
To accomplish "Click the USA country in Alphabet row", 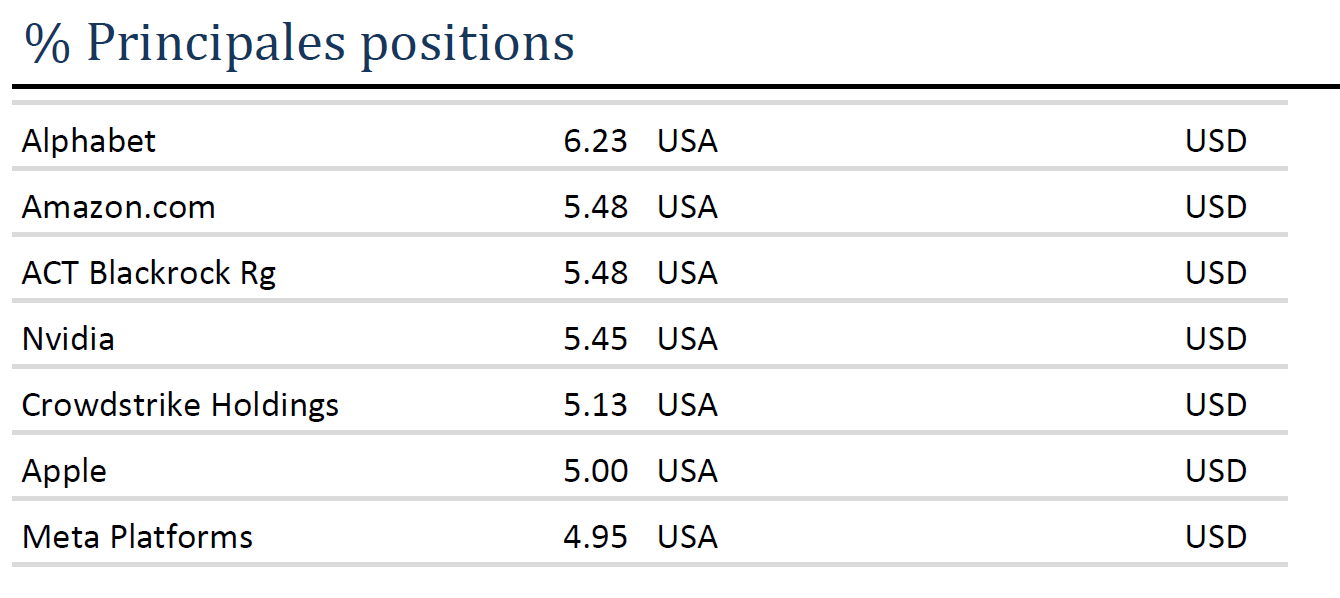I will click(688, 141).
